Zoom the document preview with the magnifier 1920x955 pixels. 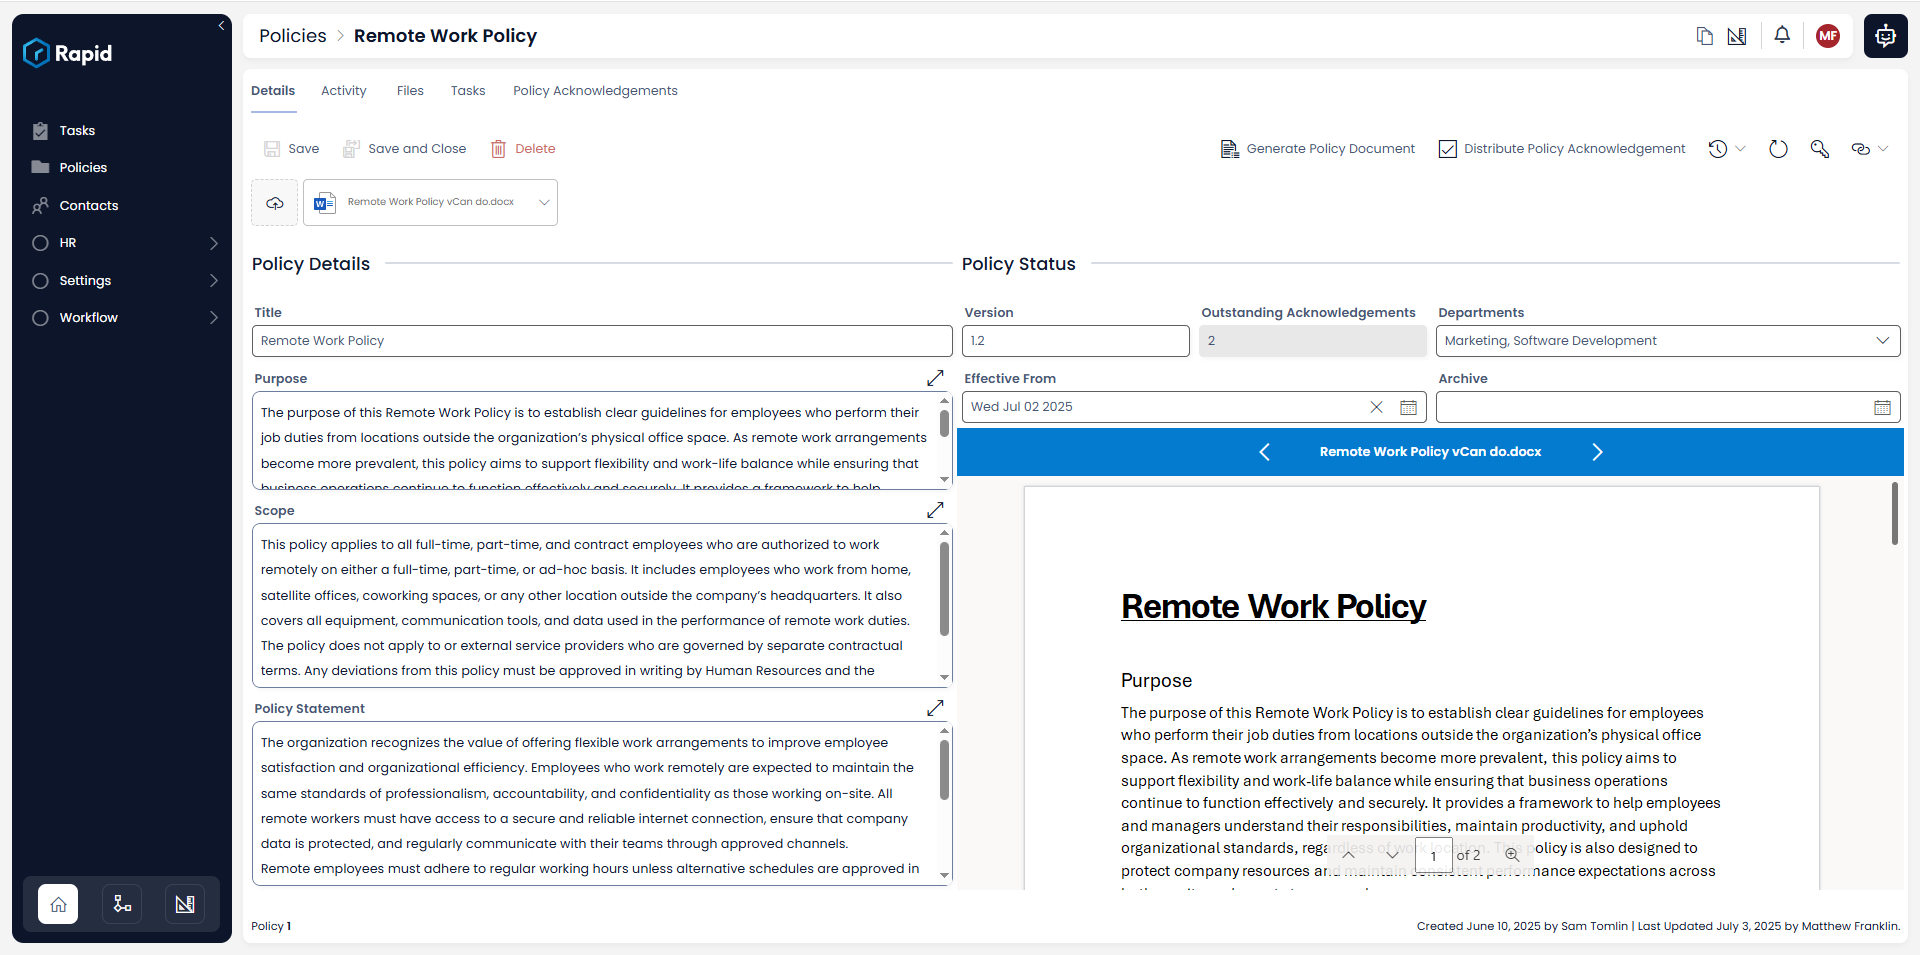pos(1512,855)
